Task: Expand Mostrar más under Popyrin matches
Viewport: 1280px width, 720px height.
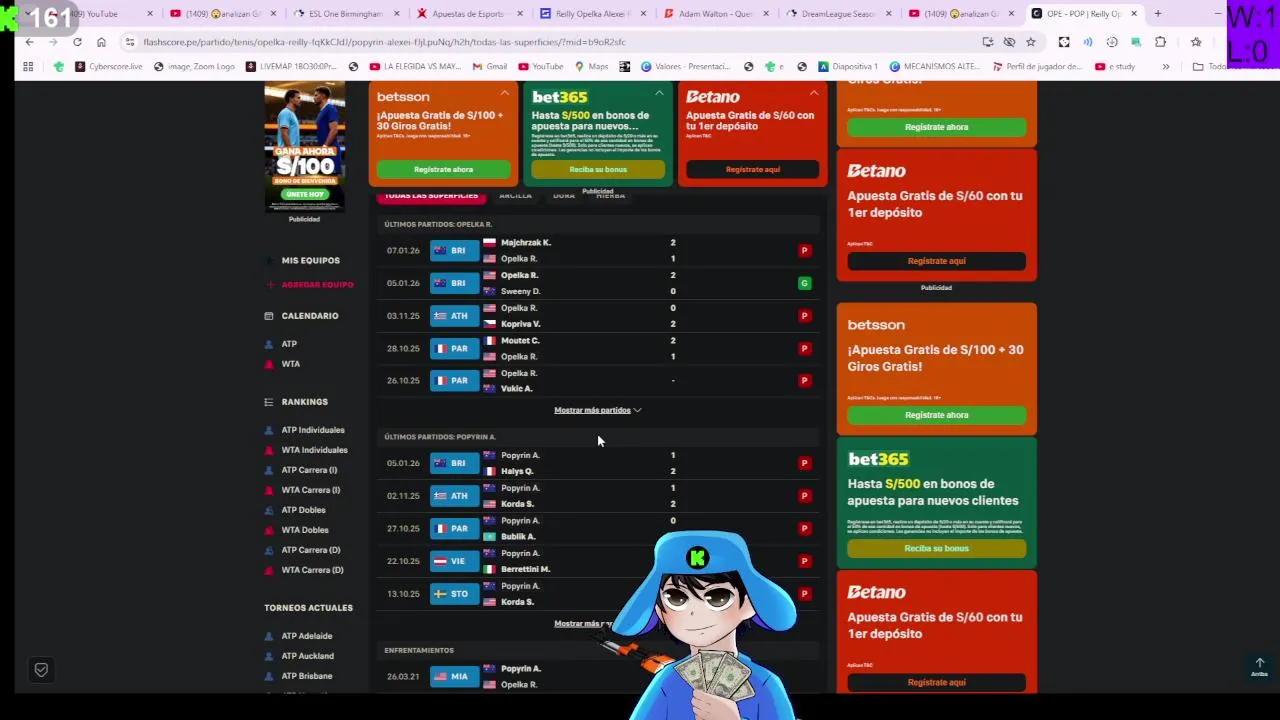Action: (x=585, y=624)
